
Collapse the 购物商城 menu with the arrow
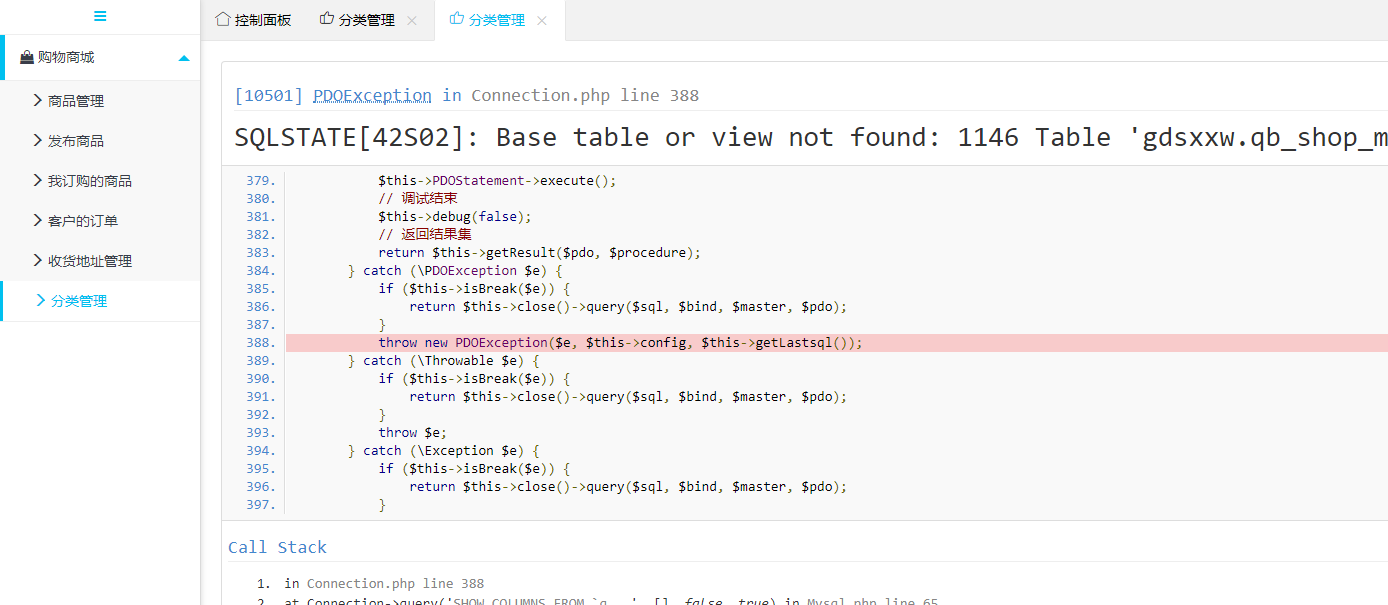pos(183,58)
